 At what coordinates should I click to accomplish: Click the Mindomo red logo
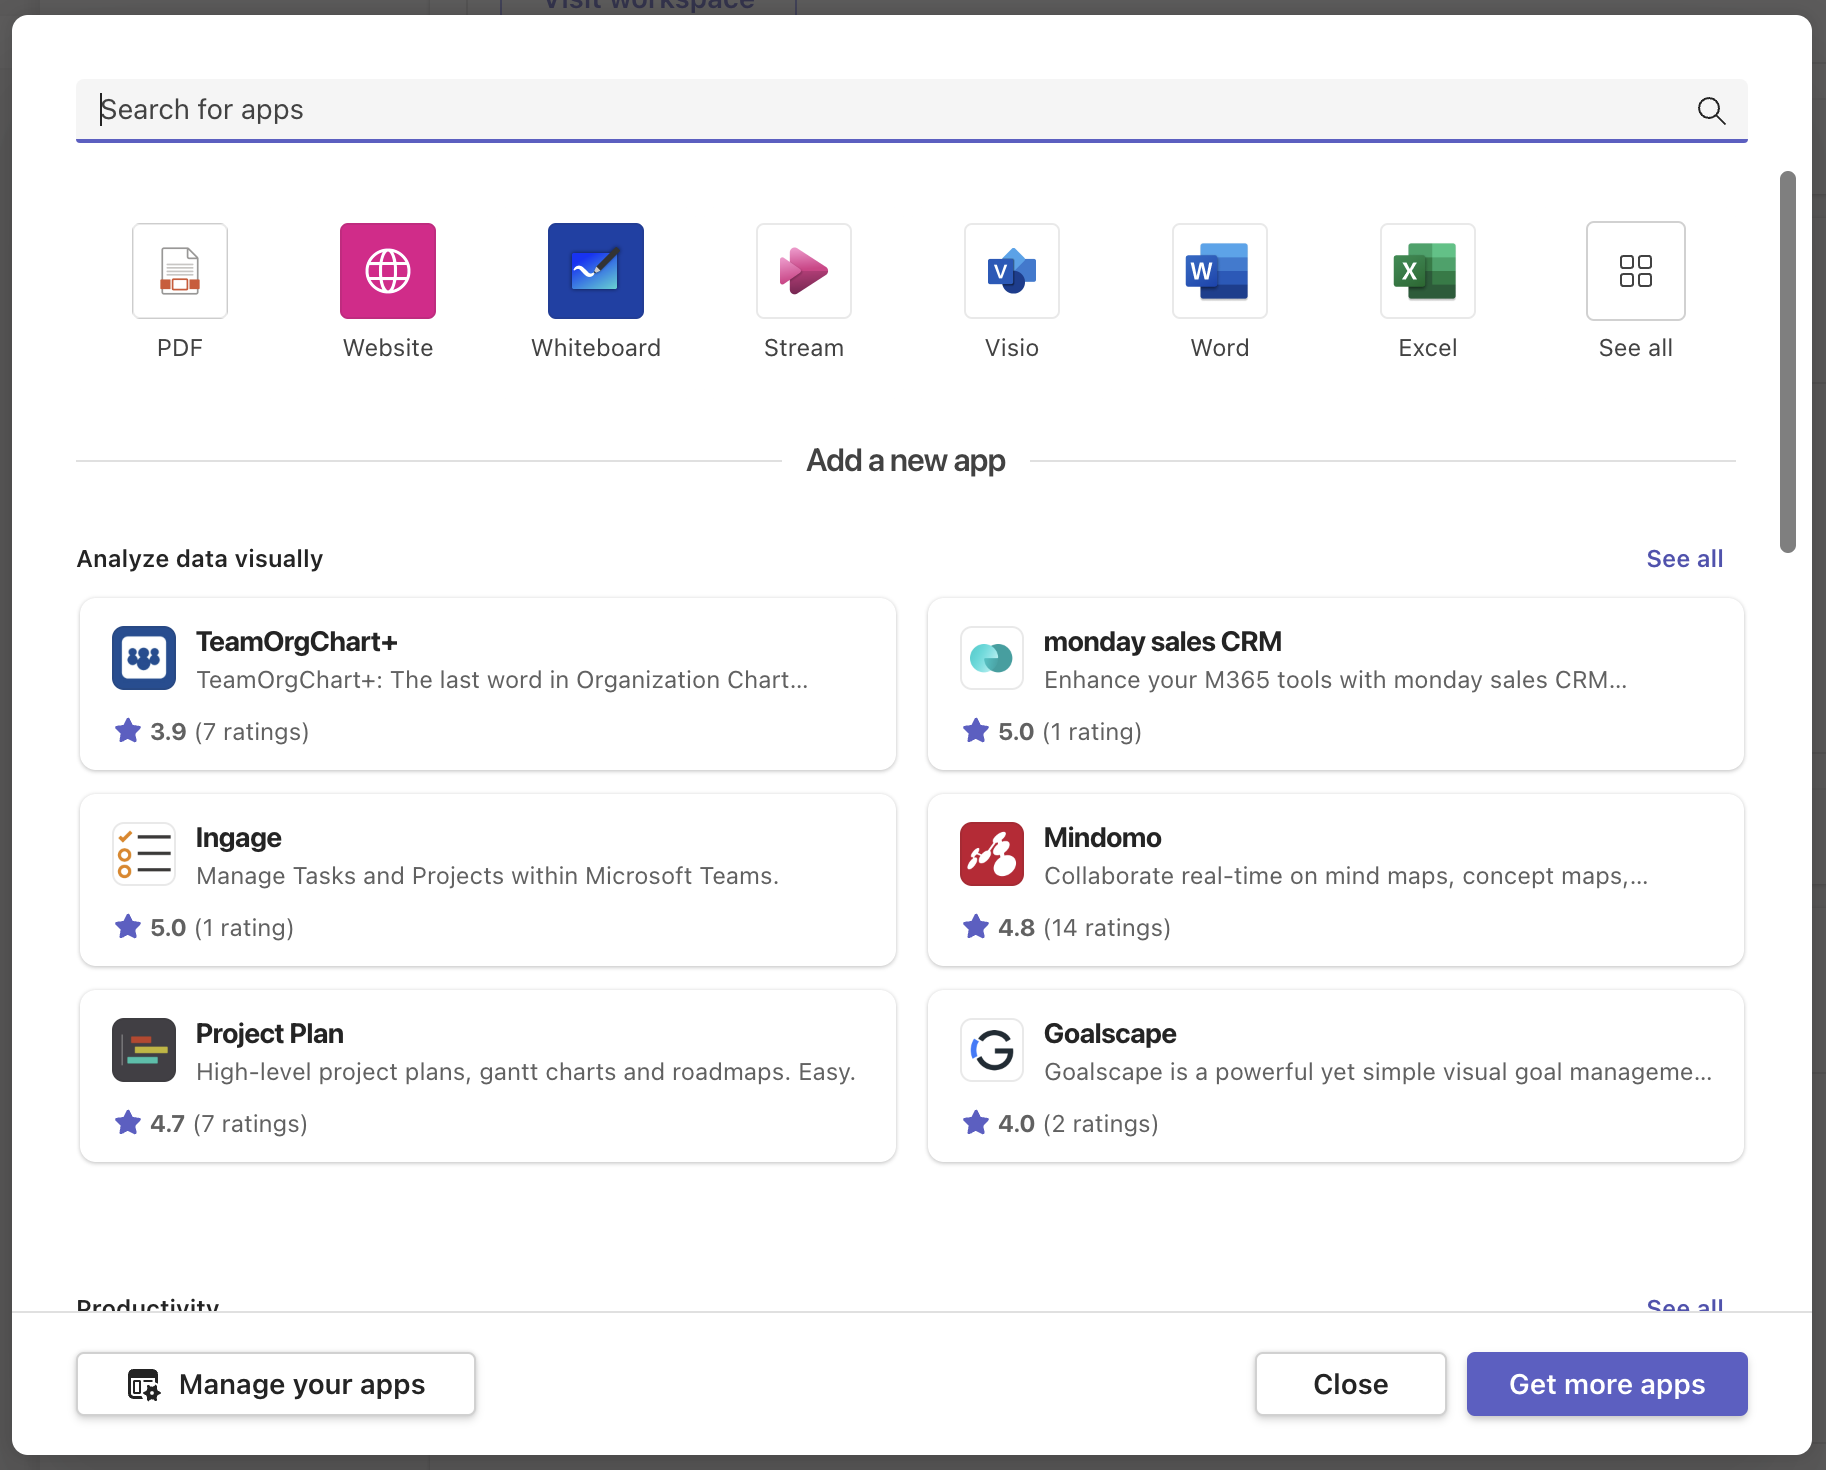tap(992, 854)
